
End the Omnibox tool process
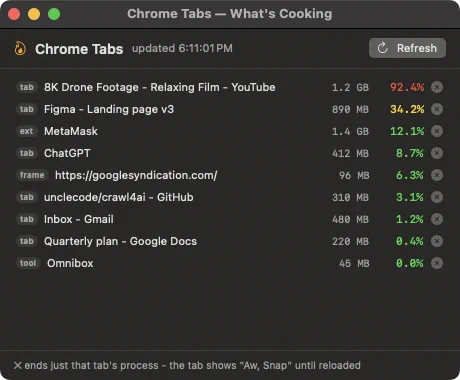tap(437, 263)
